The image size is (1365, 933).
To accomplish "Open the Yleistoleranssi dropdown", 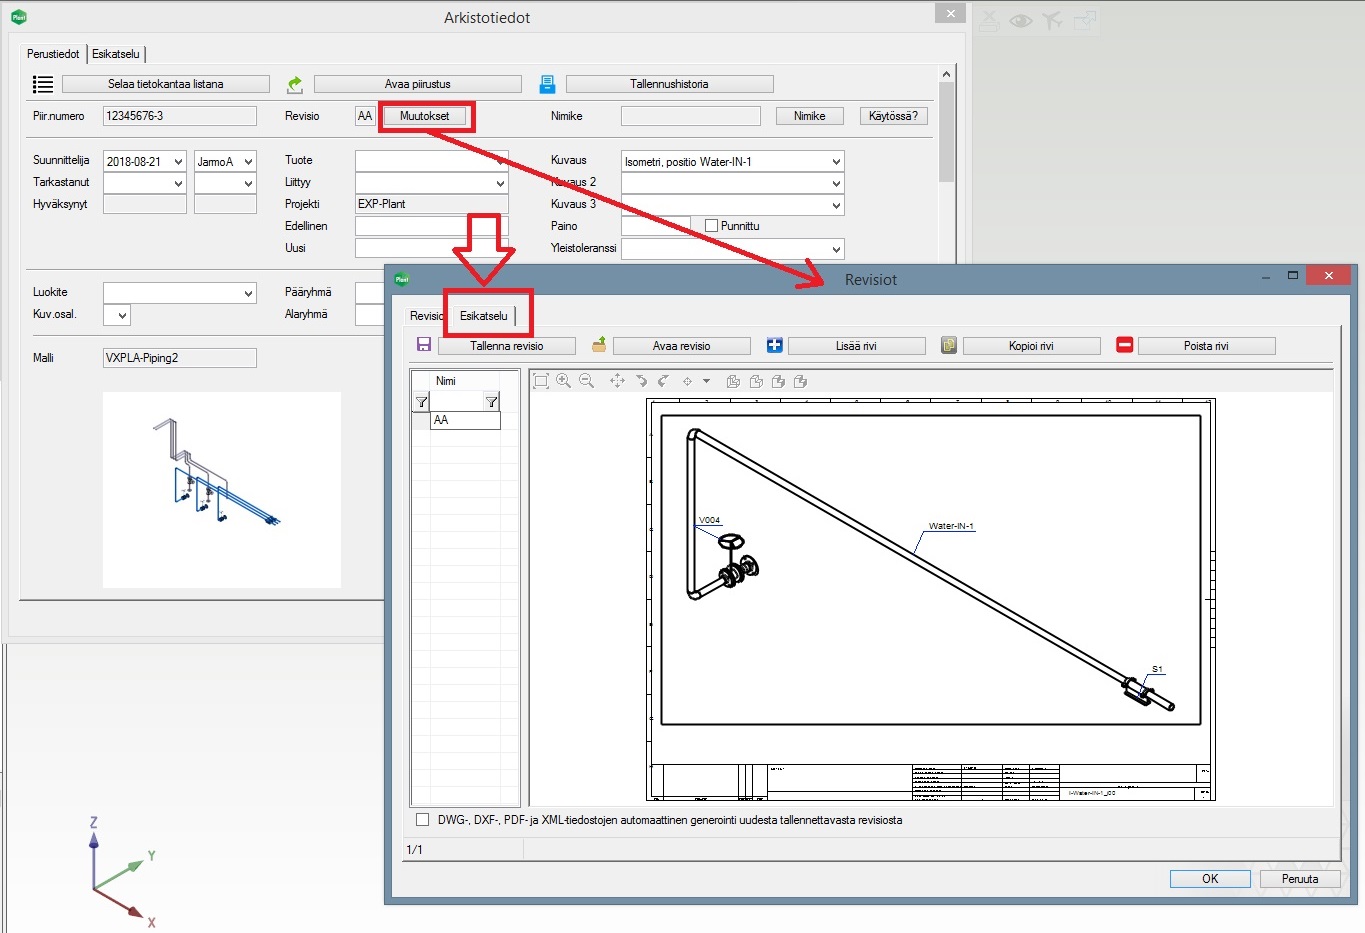I will (x=835, y=249).
